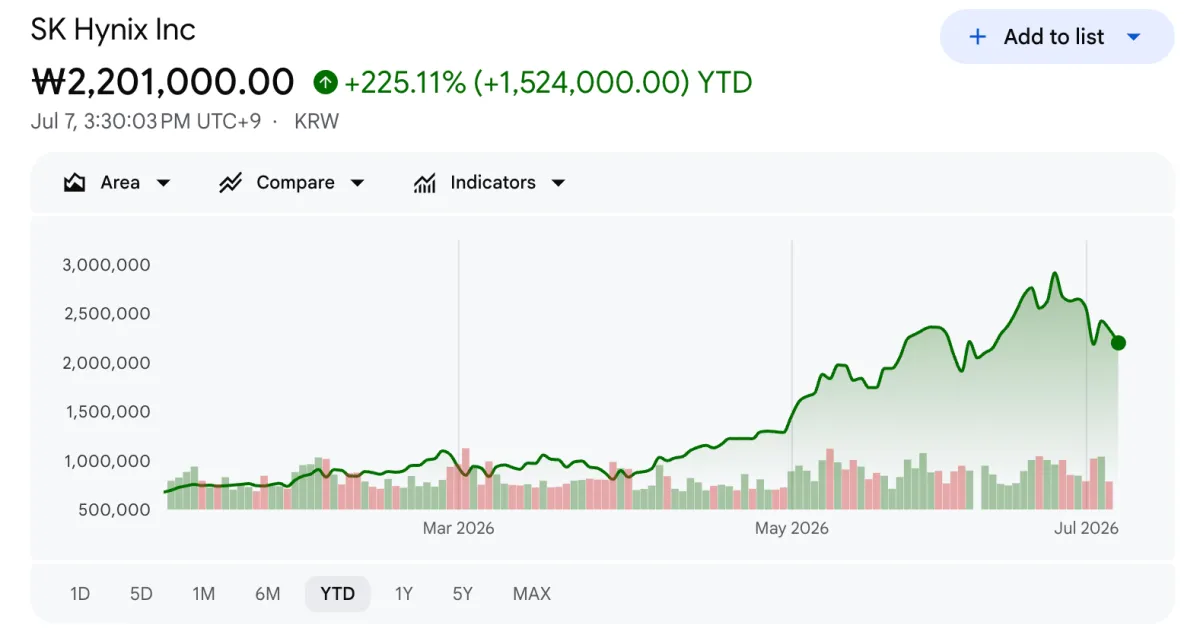Click the Add to list button

point(1057,37)
